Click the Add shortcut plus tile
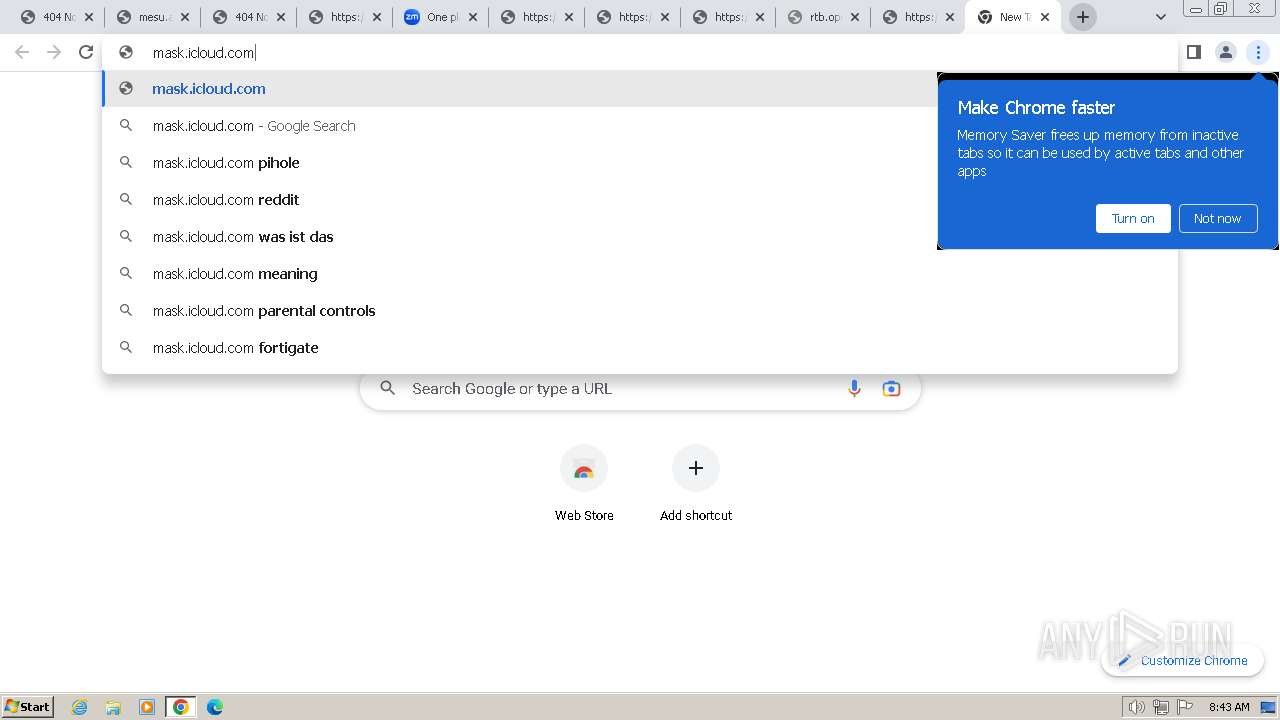Screen dimensions: 1280x720 click(696, 483)
